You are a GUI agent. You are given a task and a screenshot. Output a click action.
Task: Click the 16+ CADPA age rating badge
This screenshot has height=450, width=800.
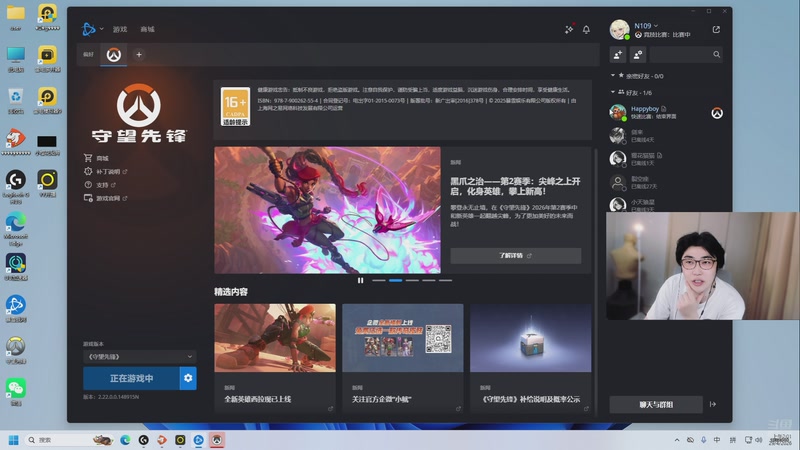[x=235, y=107]
